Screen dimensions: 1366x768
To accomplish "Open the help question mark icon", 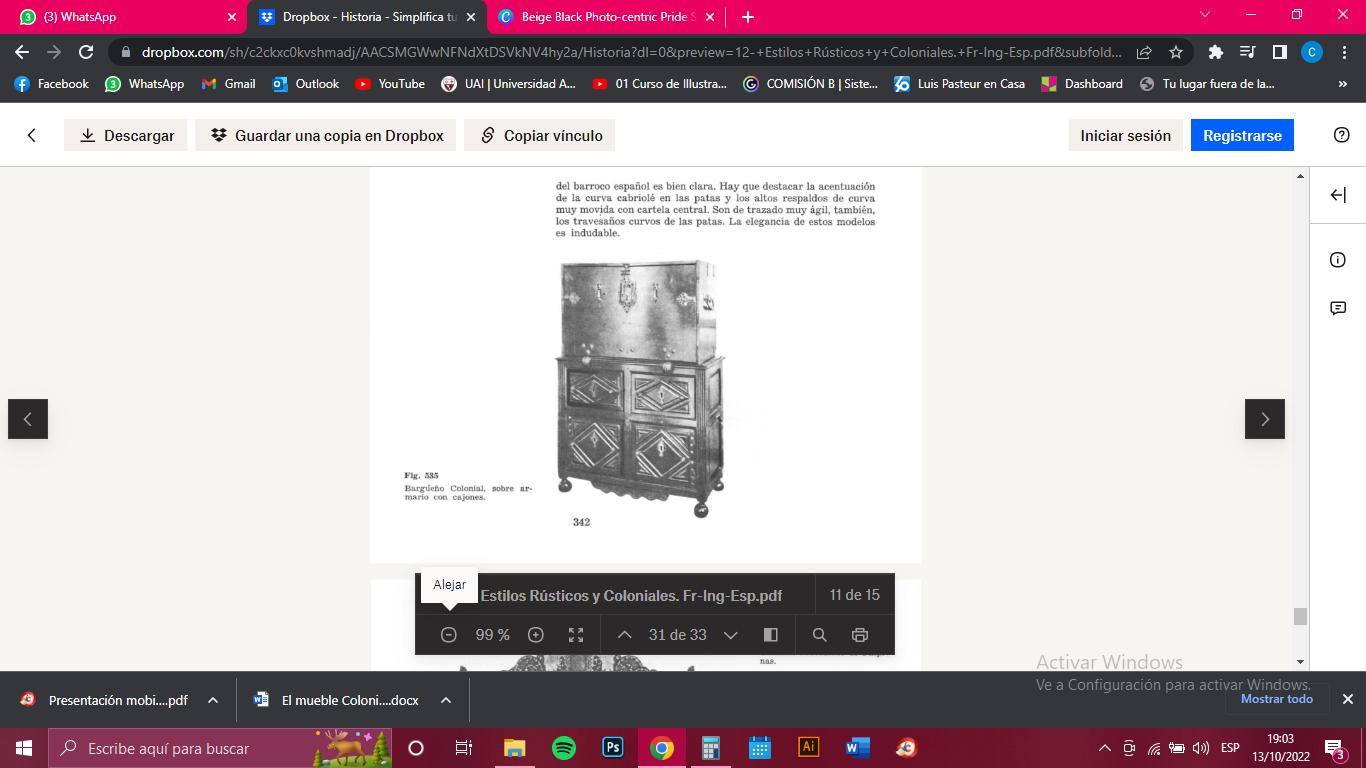I will (x=1342, y=135).
